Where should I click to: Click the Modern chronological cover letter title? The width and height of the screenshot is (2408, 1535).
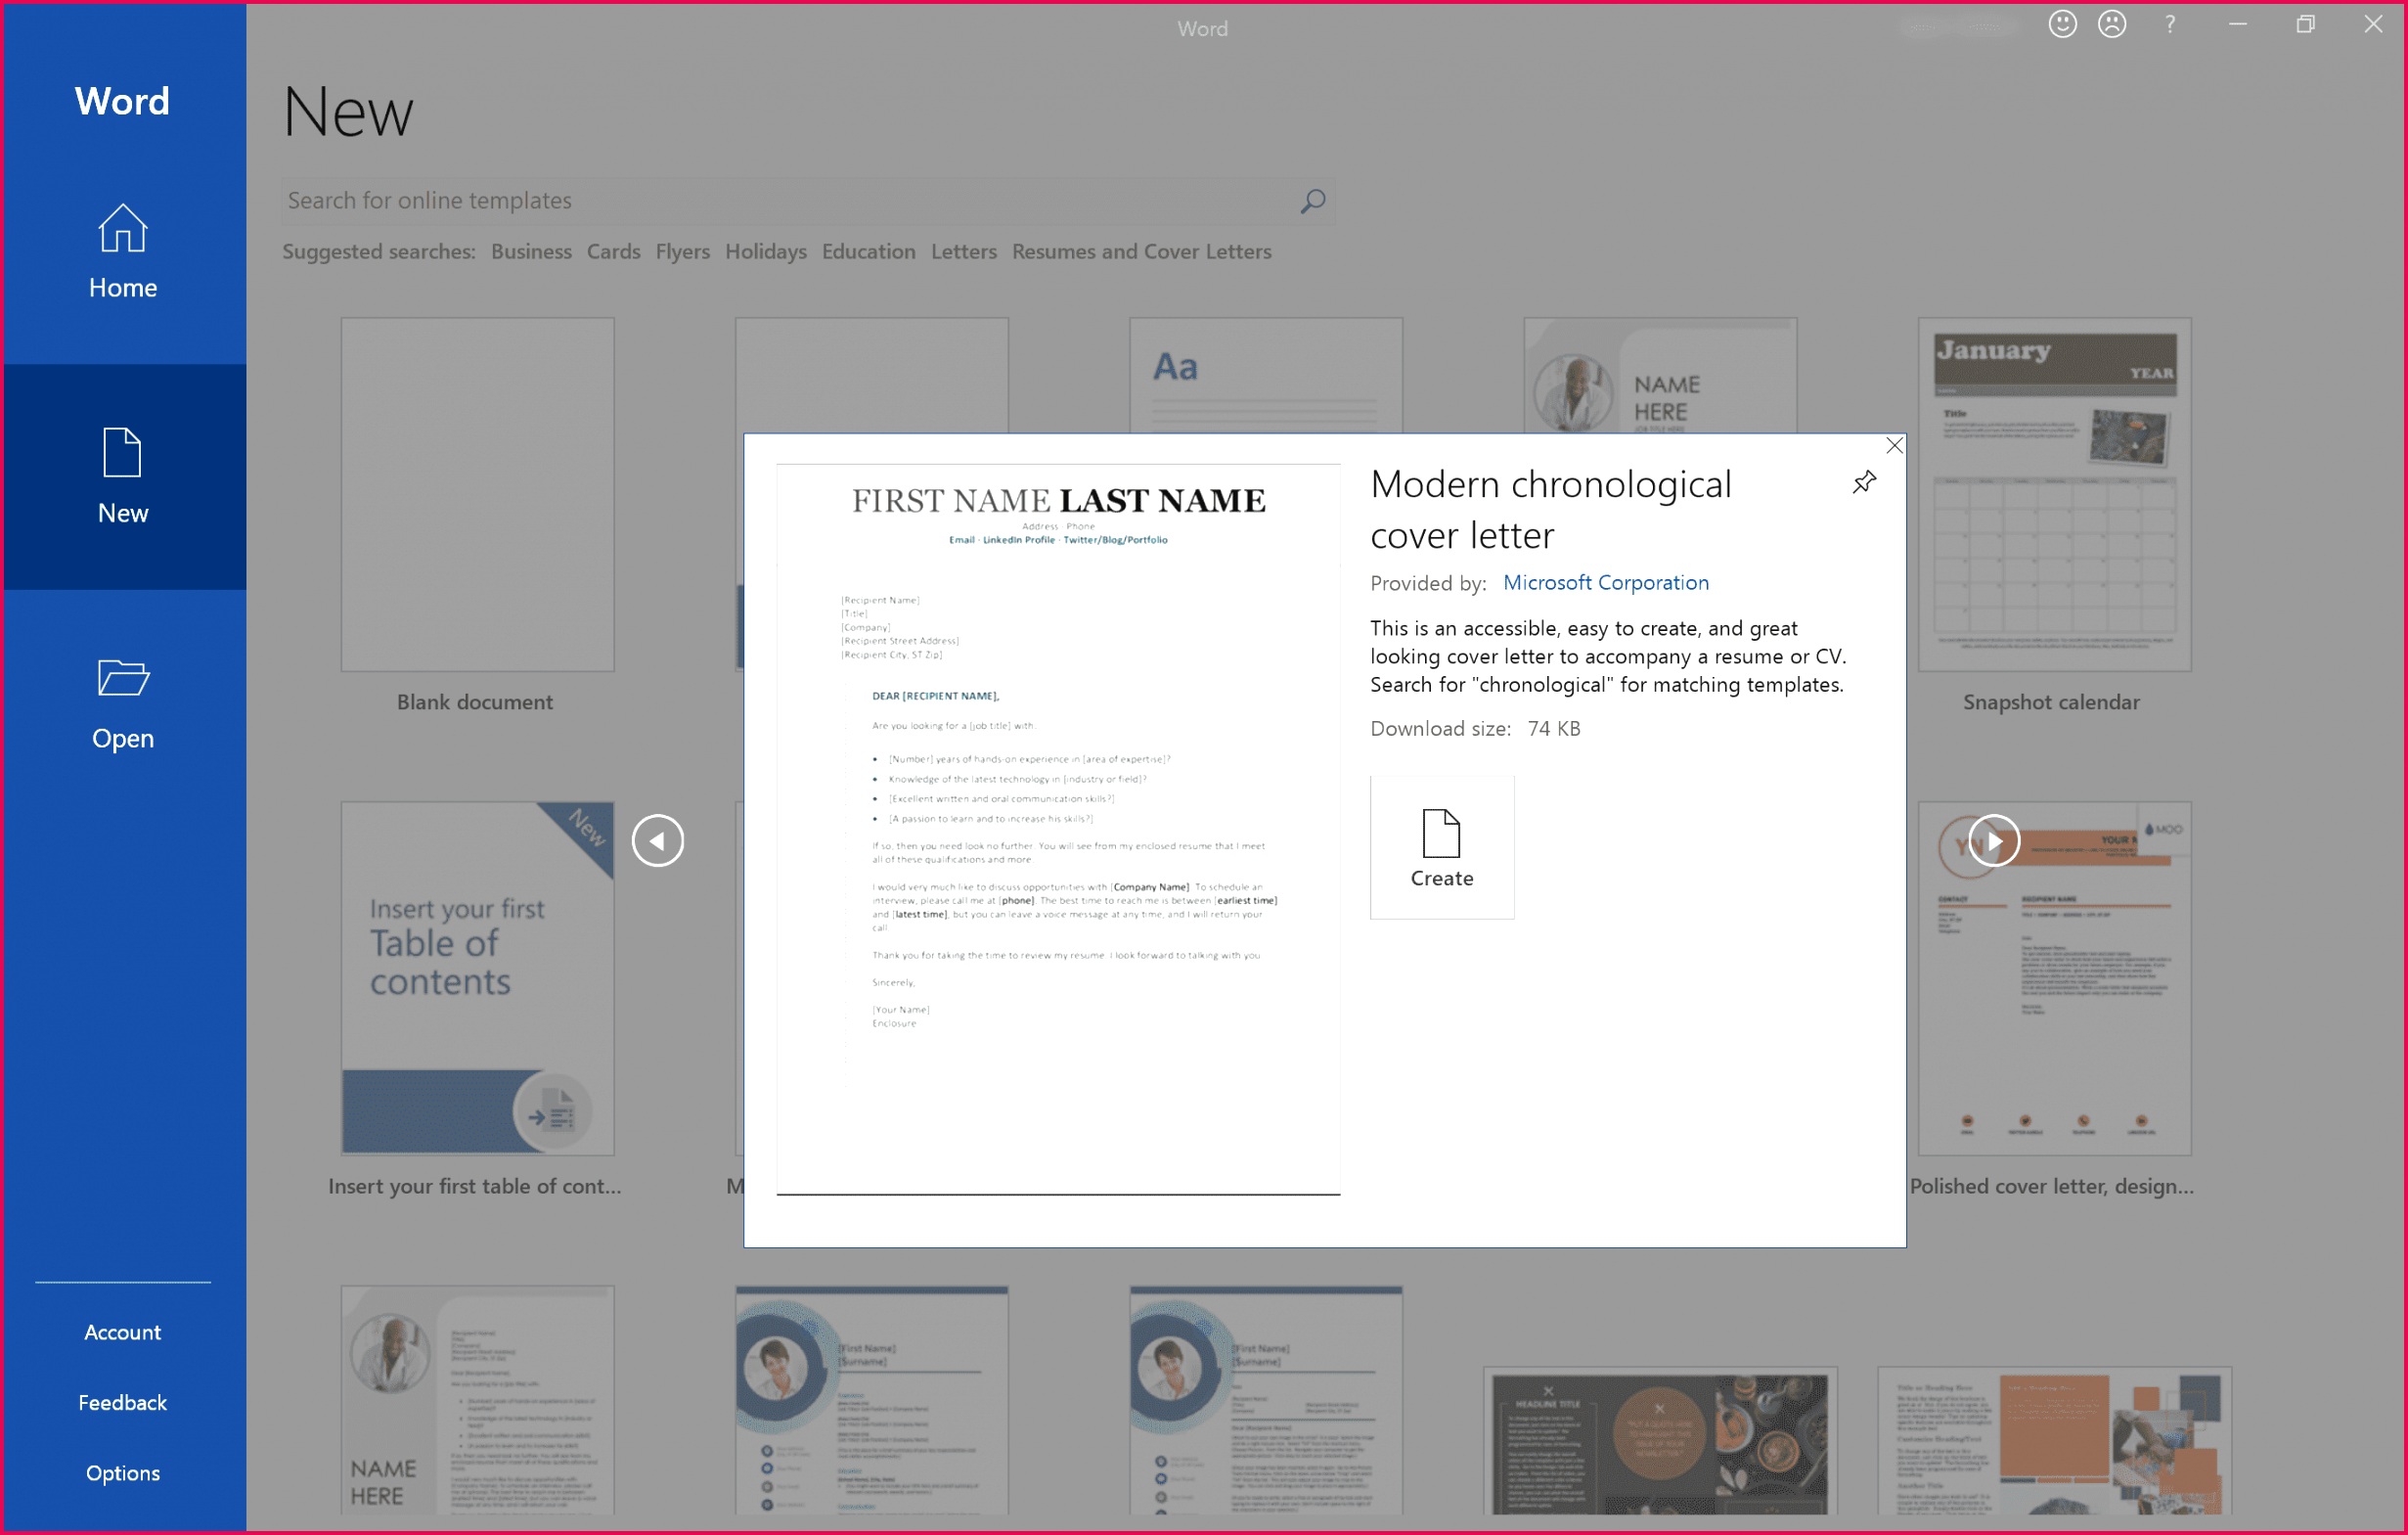[x=1550, y=510]
